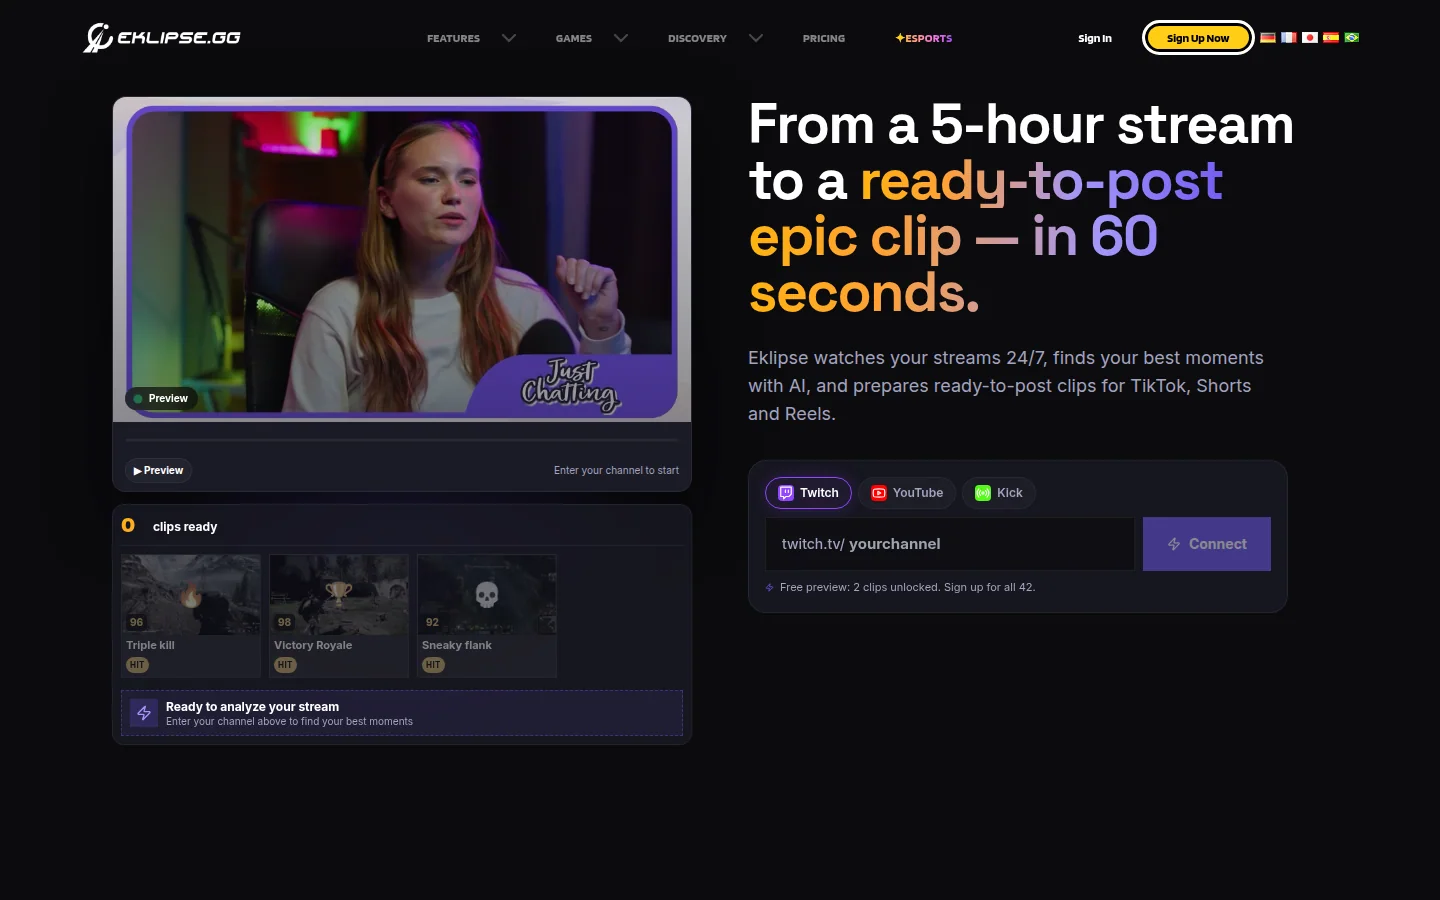The height and width of the screenshot is (900, 1440).
Task: Click the Connect button
Action: pyautogui.click(x=1207, y=544)
